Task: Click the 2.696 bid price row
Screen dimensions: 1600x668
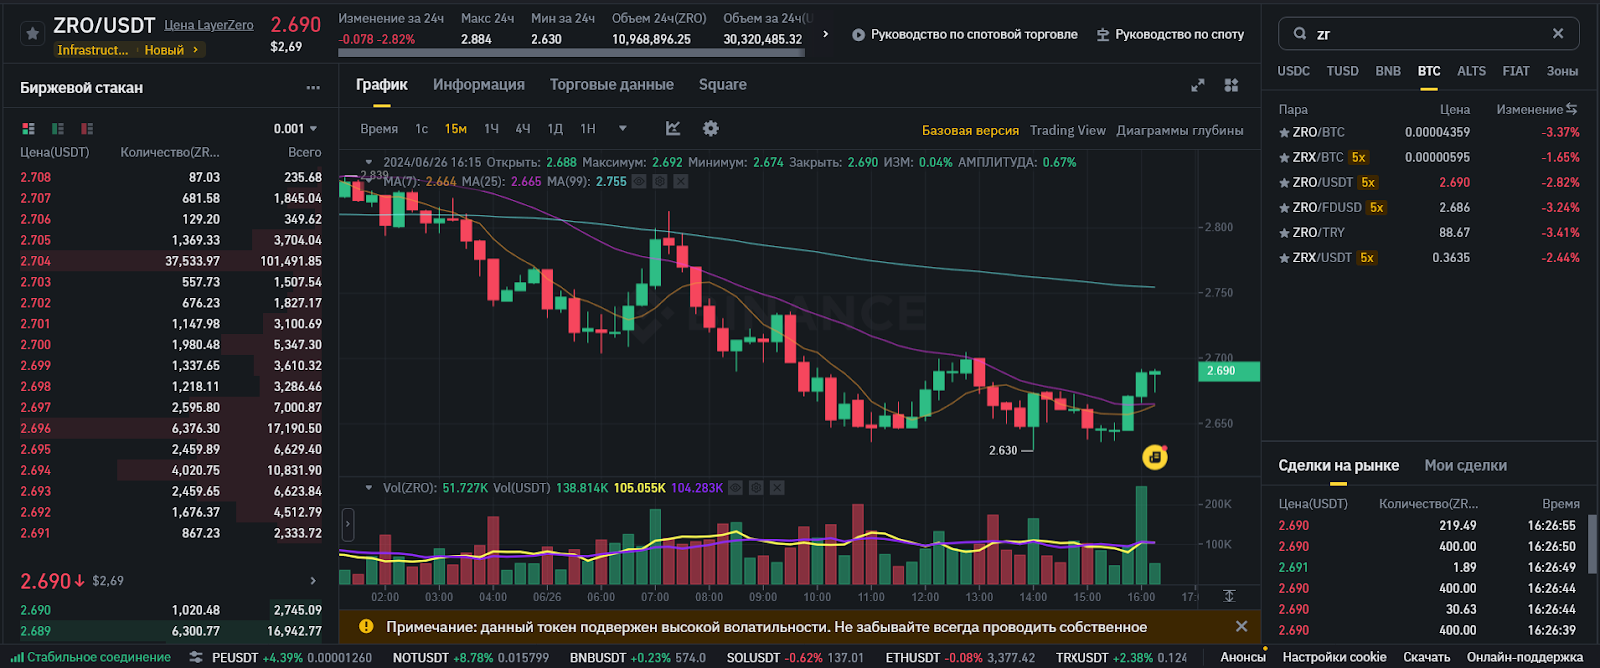Action: [x=171, y=428]
